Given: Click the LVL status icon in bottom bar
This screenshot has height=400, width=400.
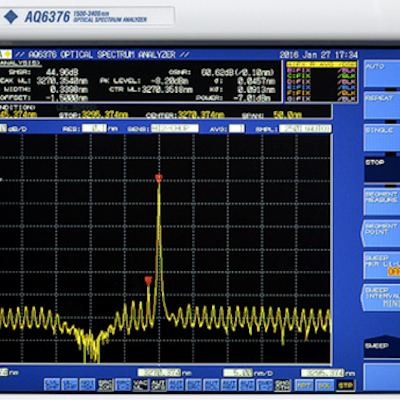Looking at the screenshot, I should (x=52, y=385).
